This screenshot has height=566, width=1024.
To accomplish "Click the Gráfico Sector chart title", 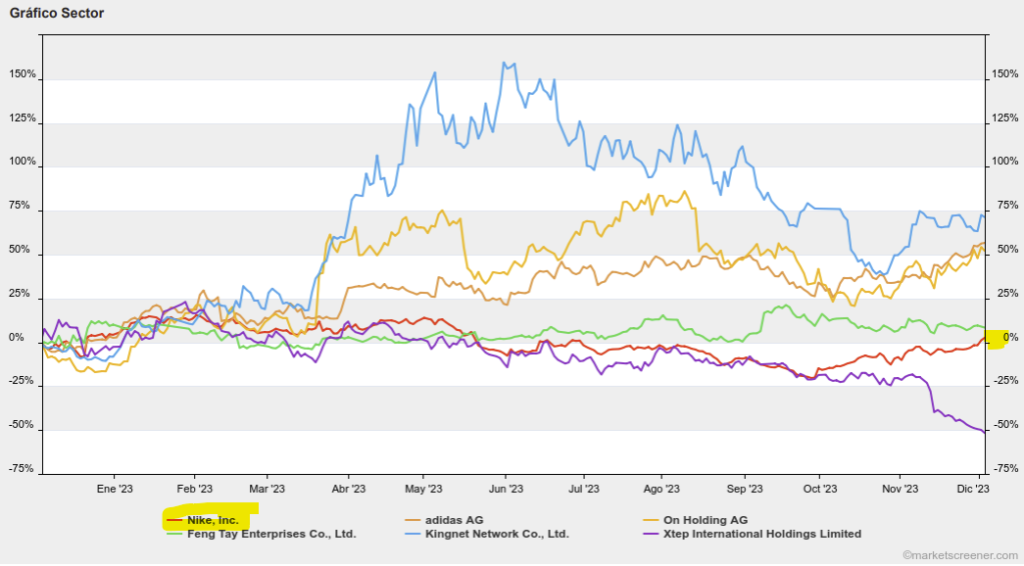I will coord(55,13).
